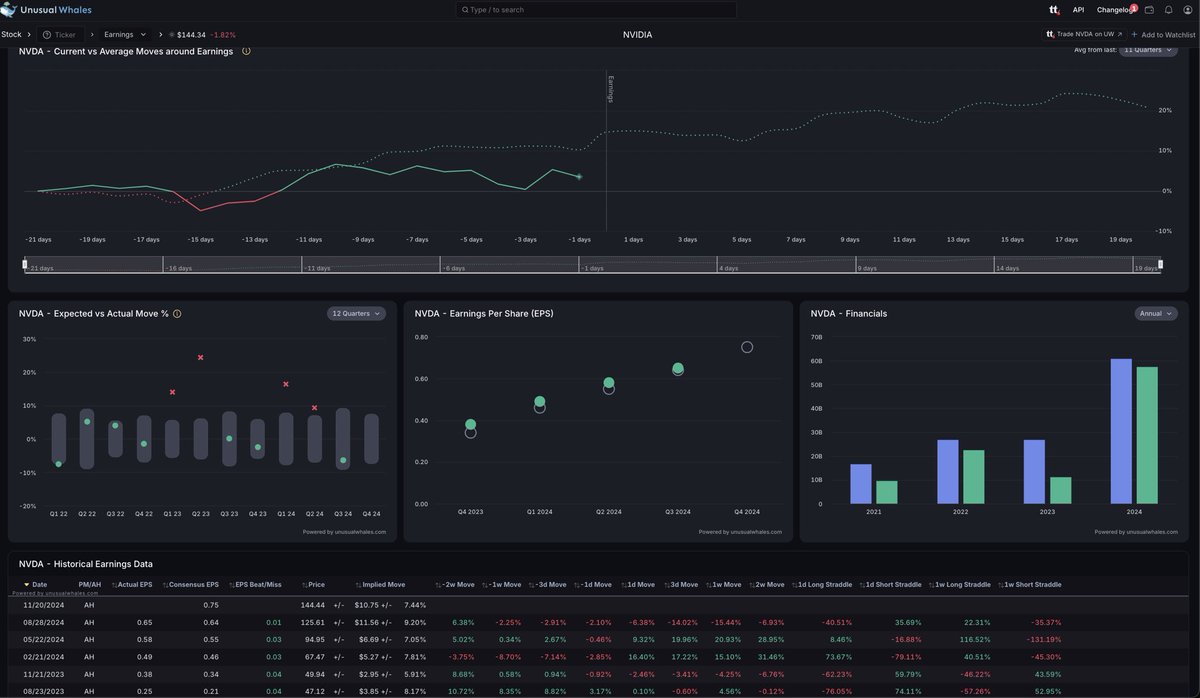
Task: Click the 08/28/2024 date cell
Action: [x=43, y=622]
